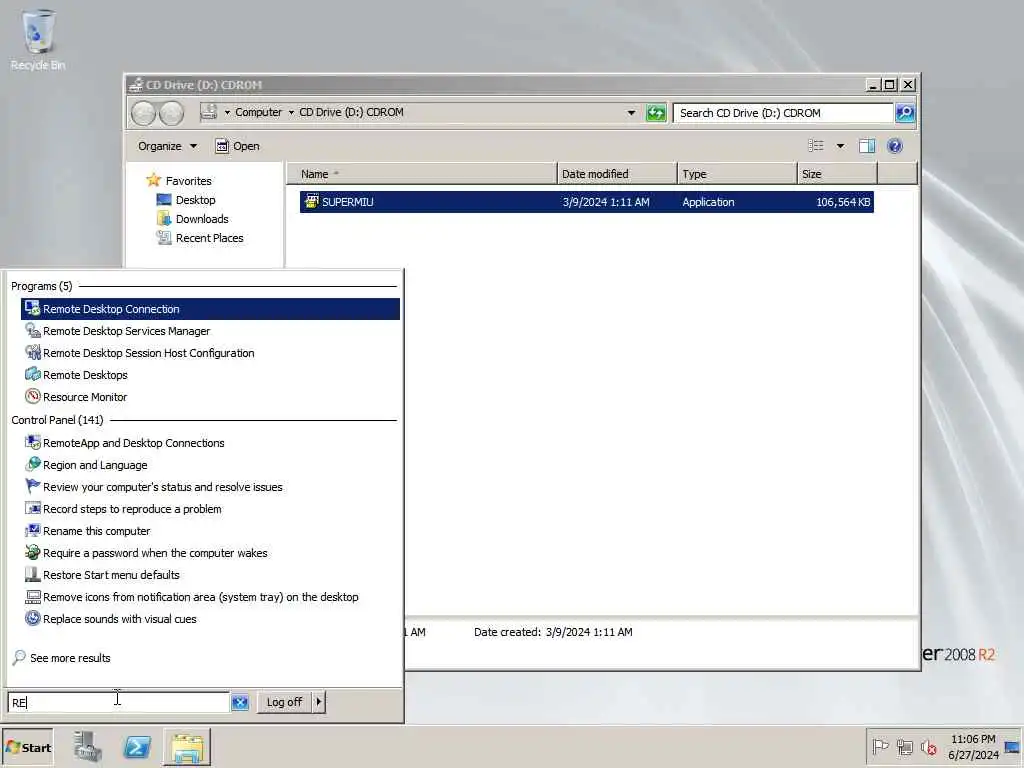Sort by the Type column header
The image size is (1024, 768).
pos(737,174)
